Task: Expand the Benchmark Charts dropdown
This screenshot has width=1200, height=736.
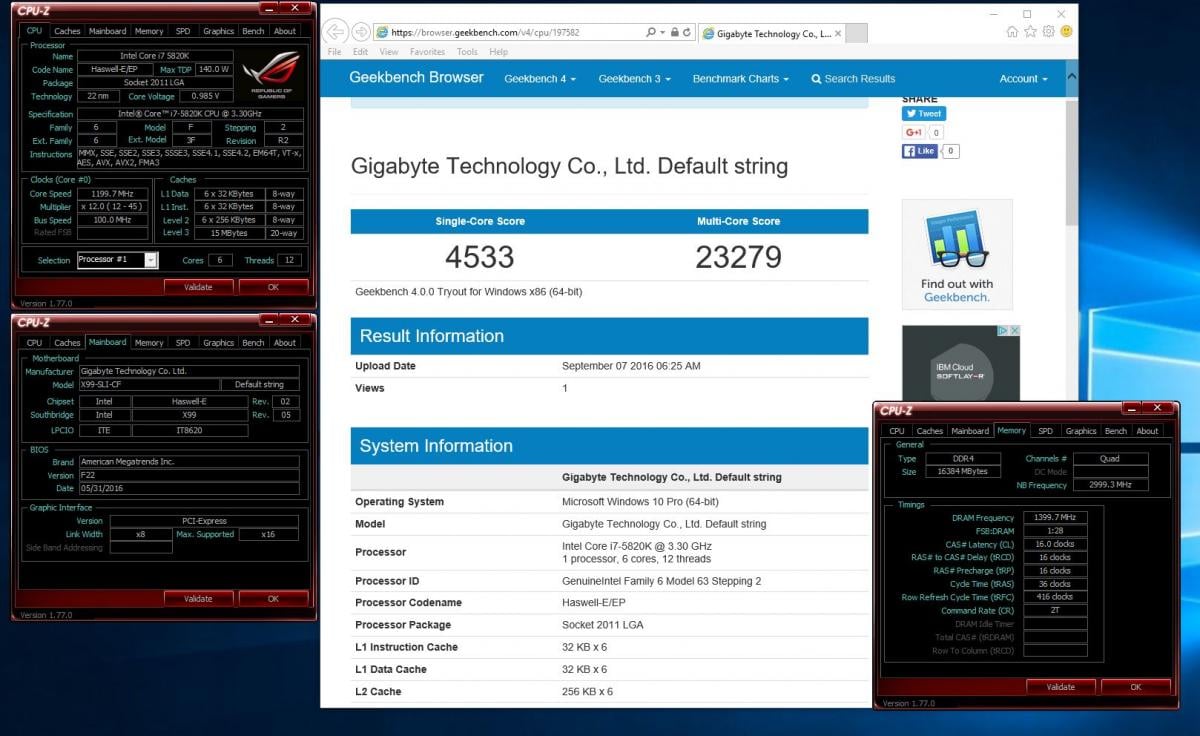Action: tap(740, 79)
